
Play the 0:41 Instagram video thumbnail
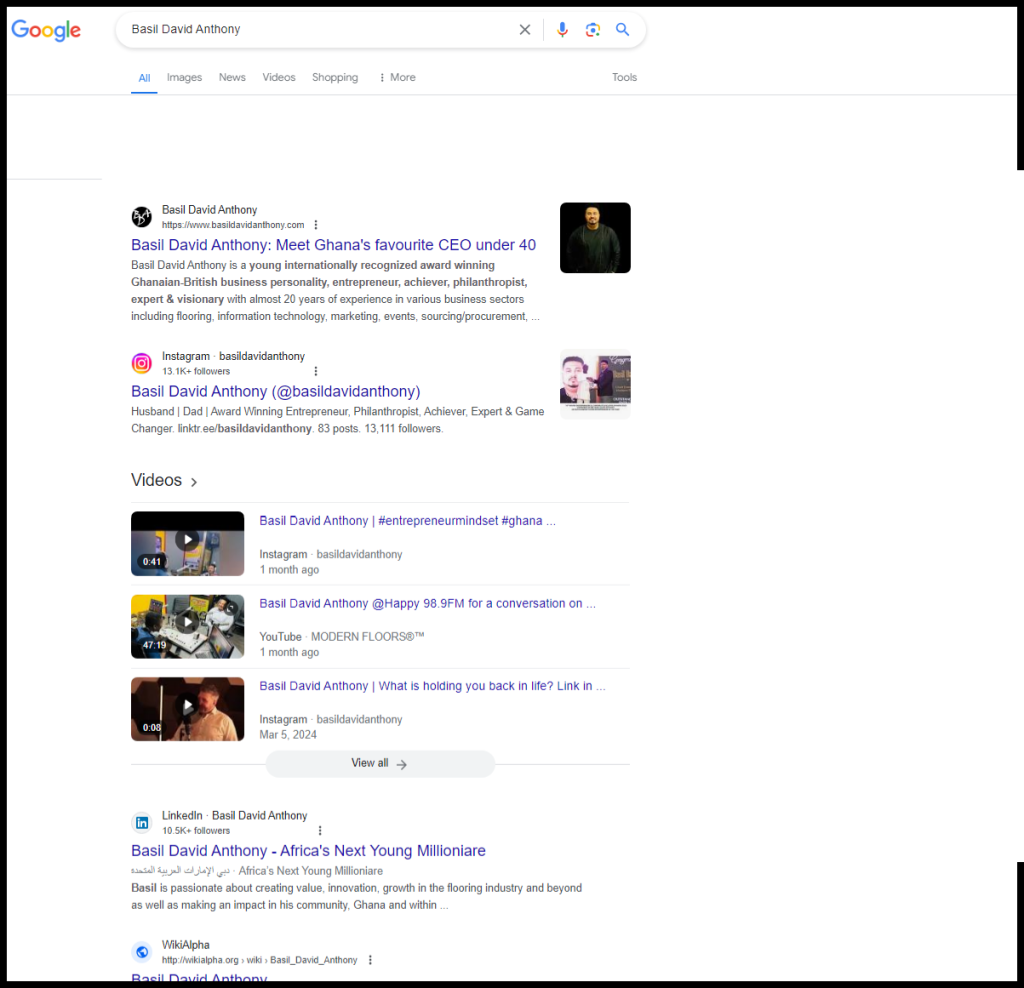[x=187, y=543]
